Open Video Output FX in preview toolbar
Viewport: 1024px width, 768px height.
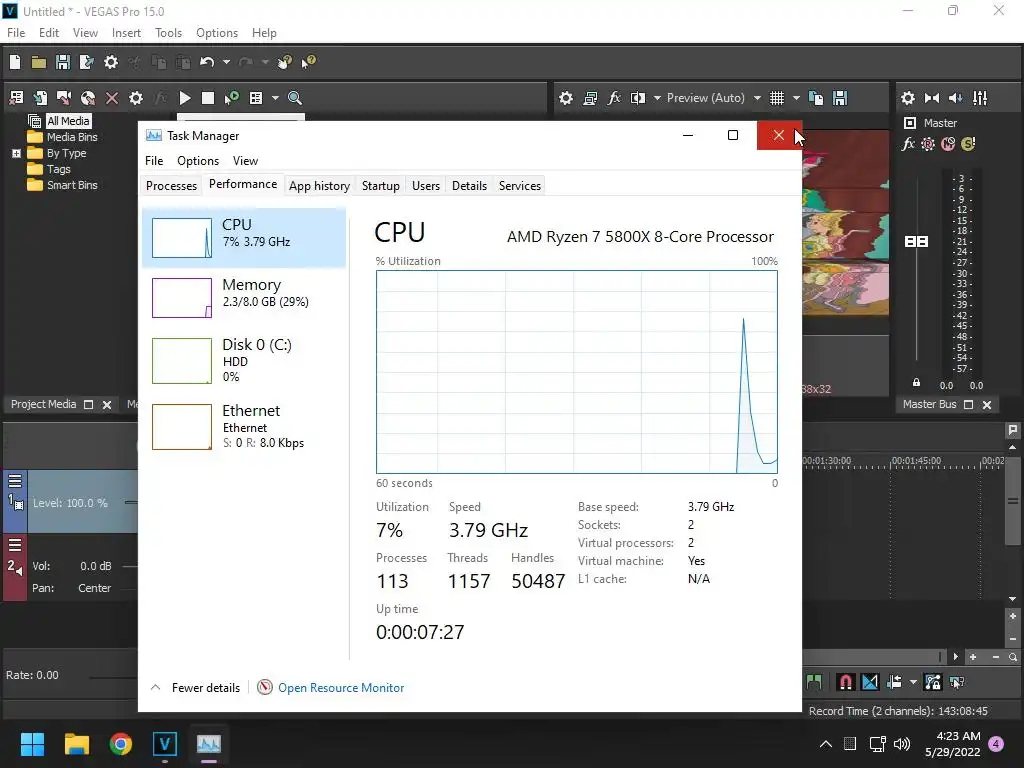[x=614, y=98]
